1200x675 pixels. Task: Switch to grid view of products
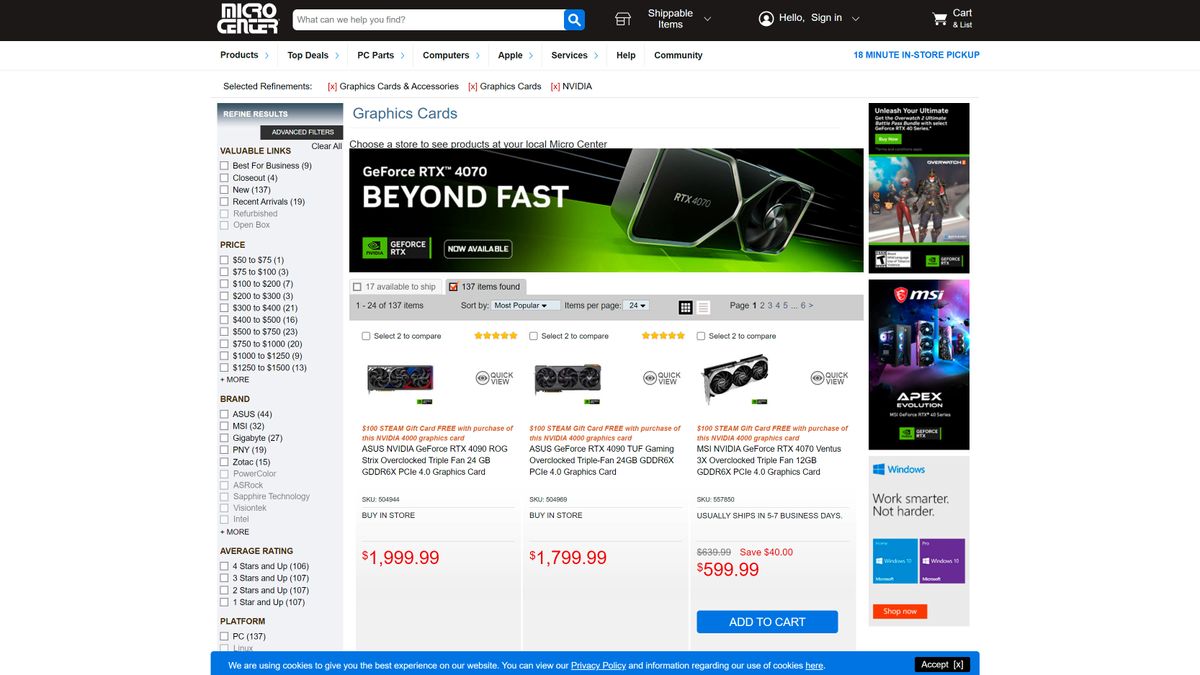tap(685, 306)
